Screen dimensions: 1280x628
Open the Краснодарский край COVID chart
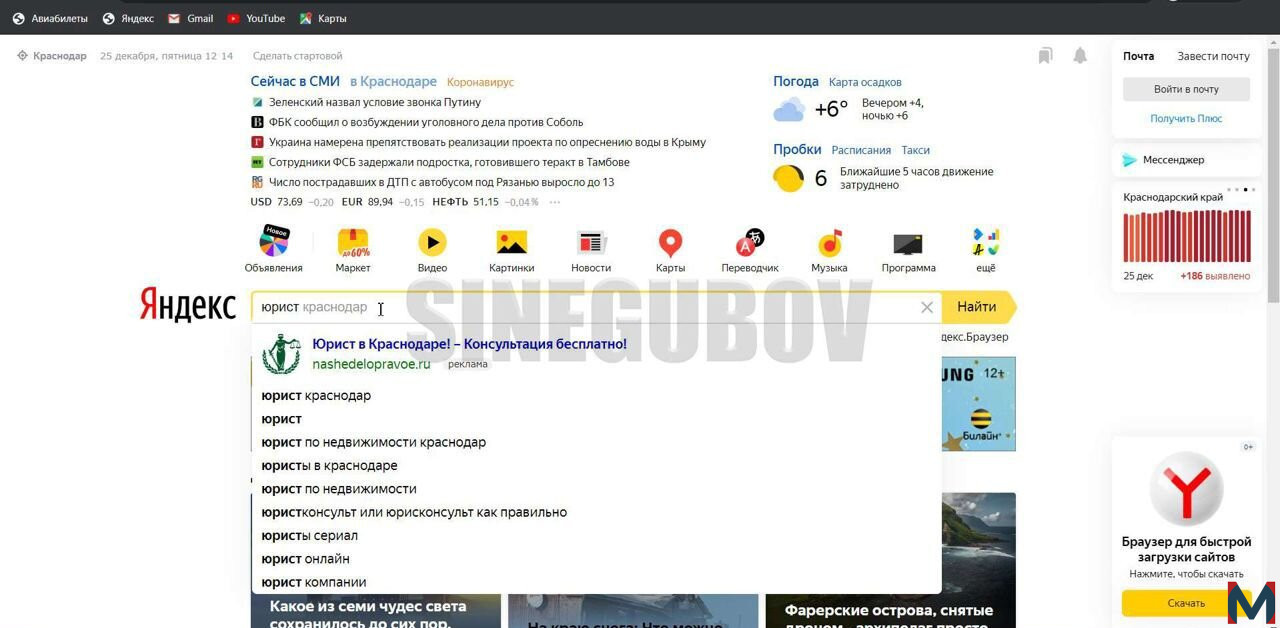1186,236
